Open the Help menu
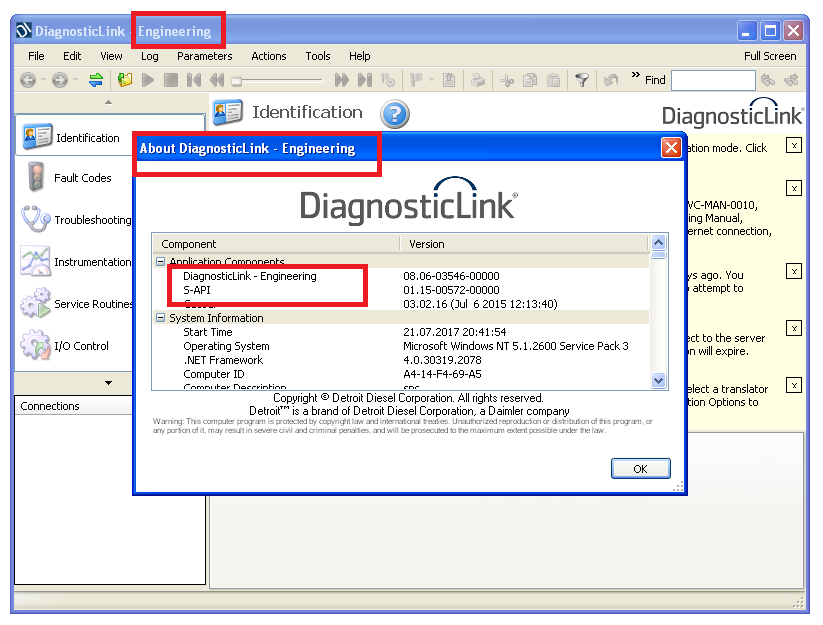 pyautogui.click(x=360, y=56)
